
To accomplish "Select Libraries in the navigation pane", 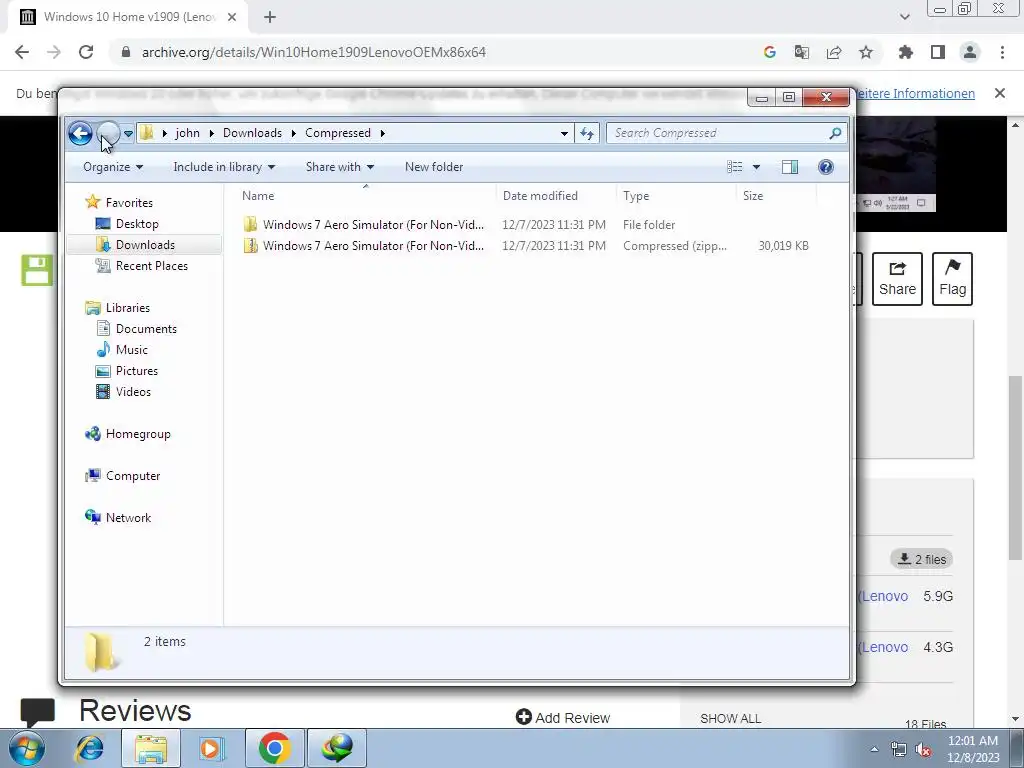I will coord(128,308).
